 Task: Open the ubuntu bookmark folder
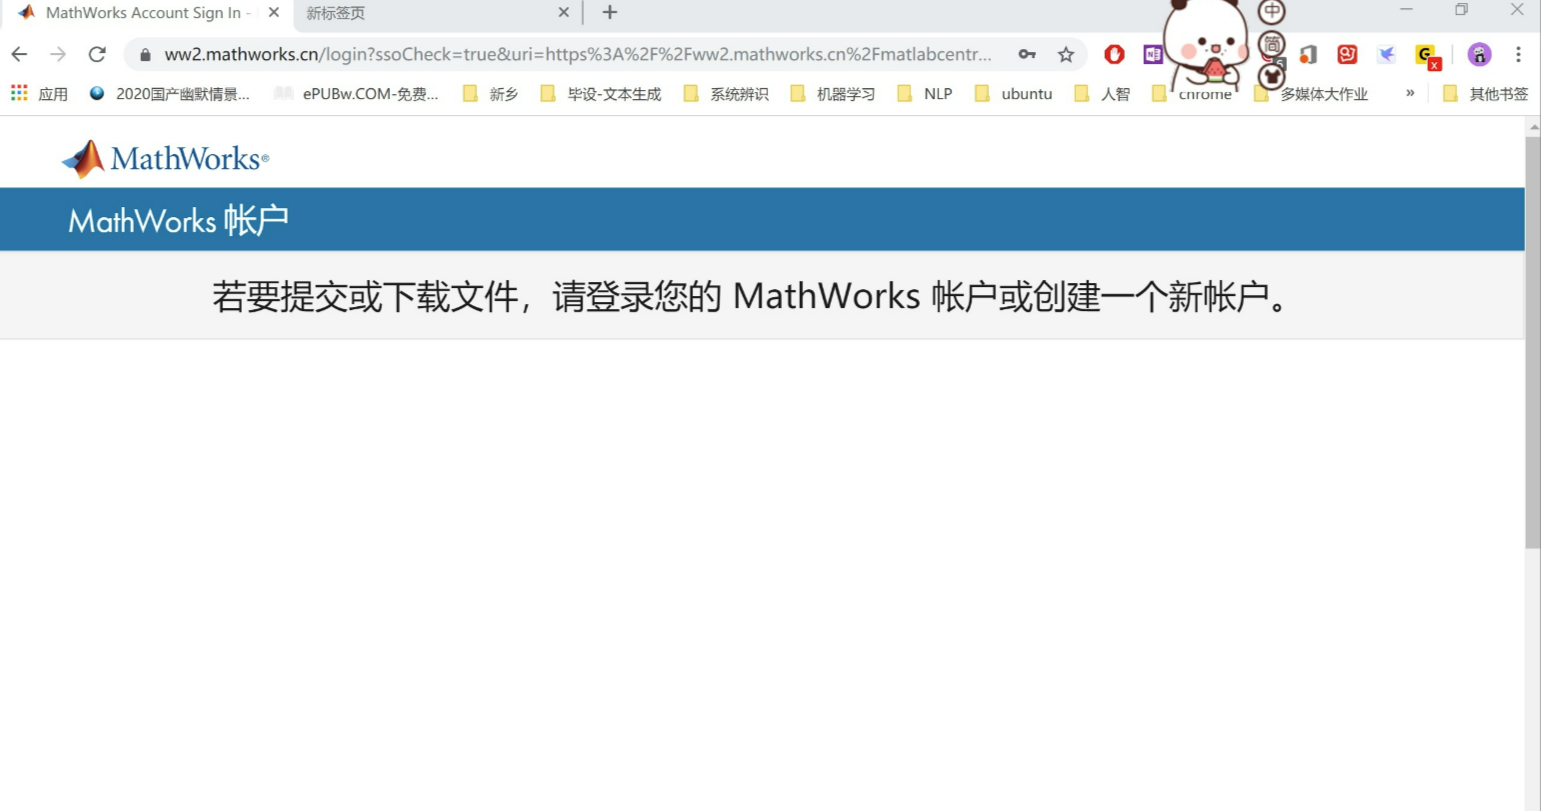(x=1013, y=94)
